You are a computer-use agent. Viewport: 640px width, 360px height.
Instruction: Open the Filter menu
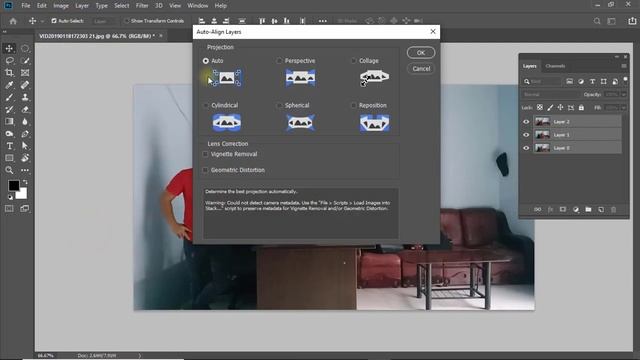(x=142, y=6)
